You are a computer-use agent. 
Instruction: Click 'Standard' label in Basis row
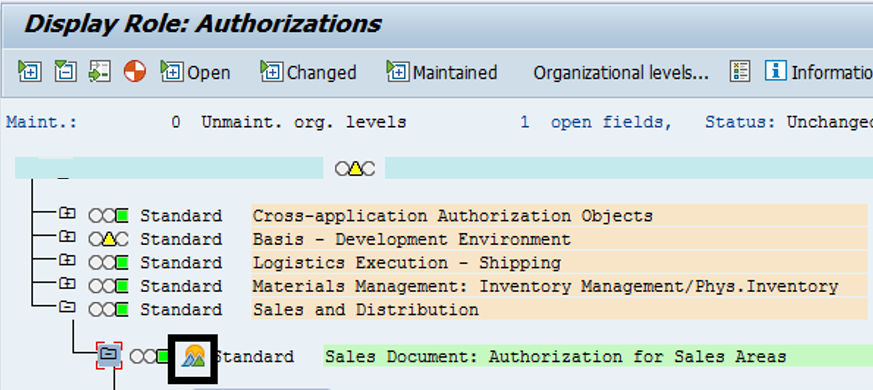click(181, 240)
